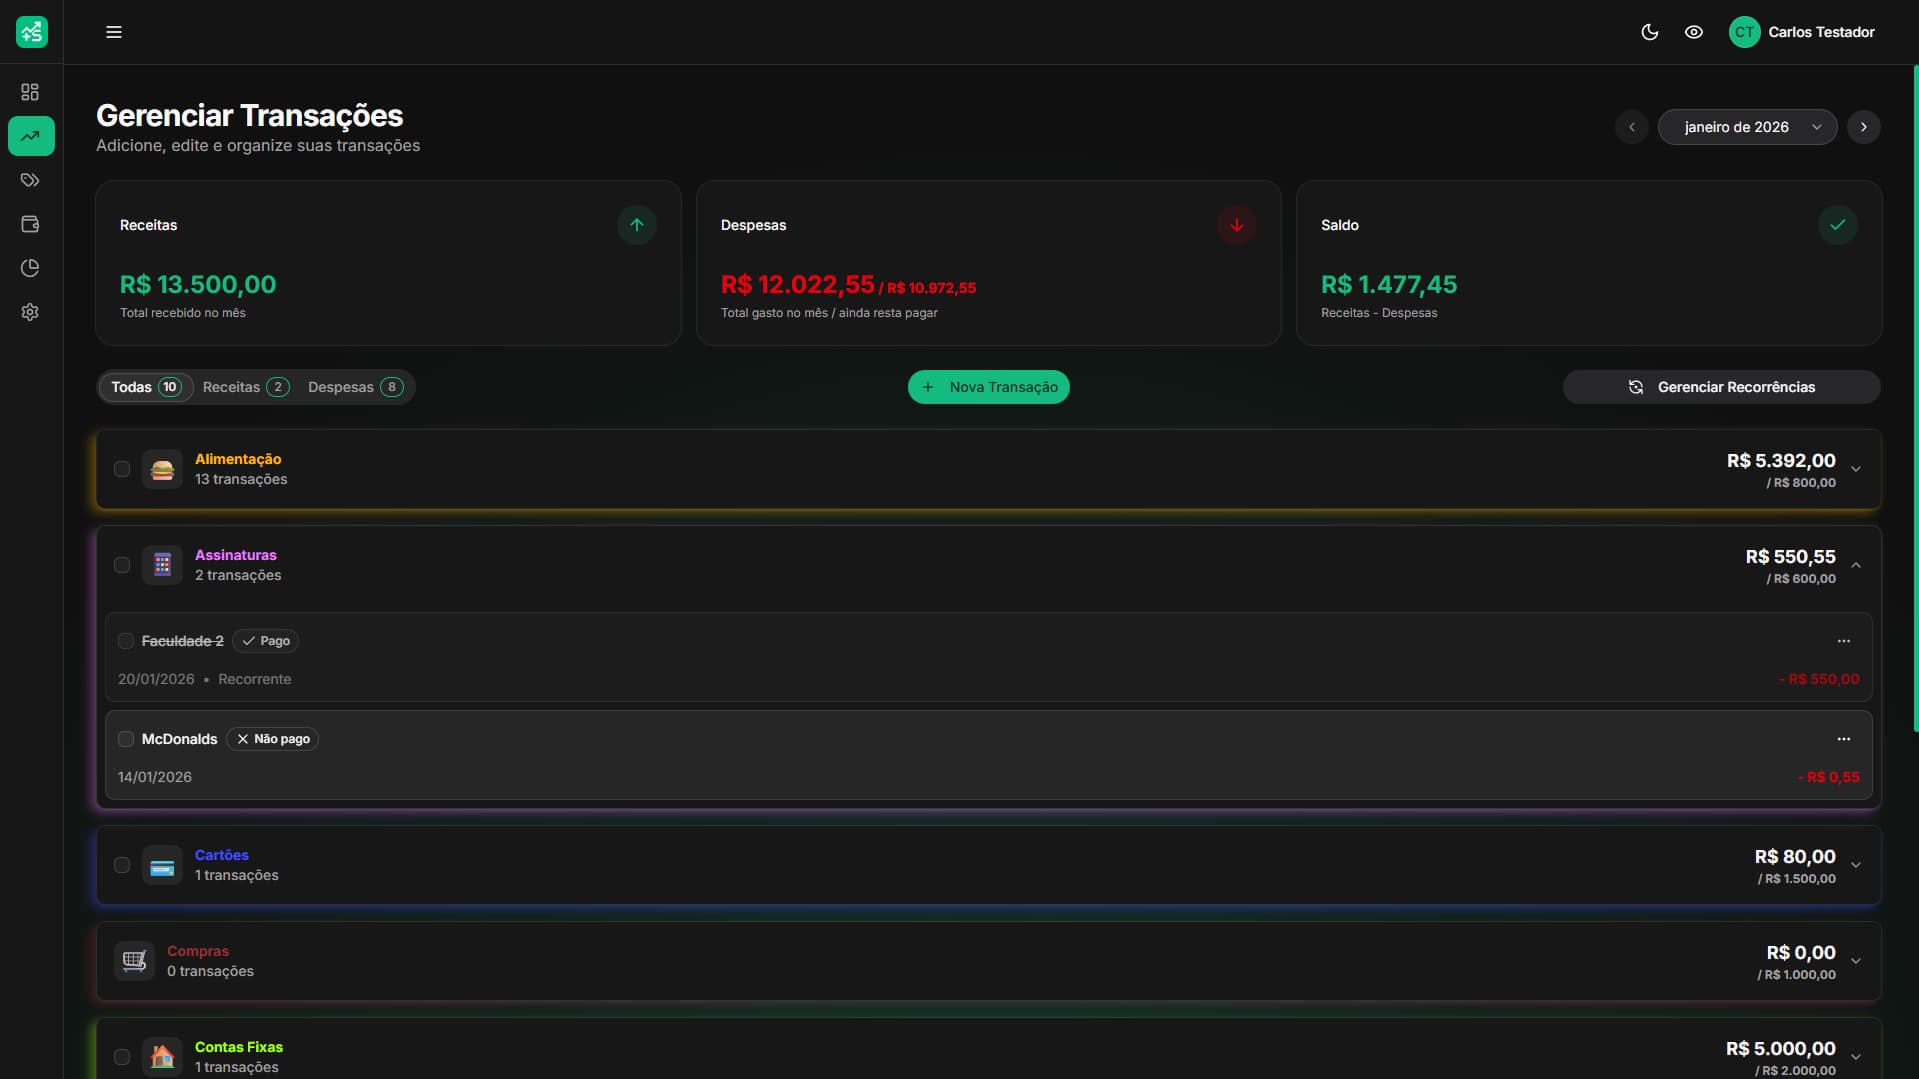Viewport: 1919px width, 1079px height.
Task: Select the transactions trending-arrow sidebar icon
Action: click(30, 136)
